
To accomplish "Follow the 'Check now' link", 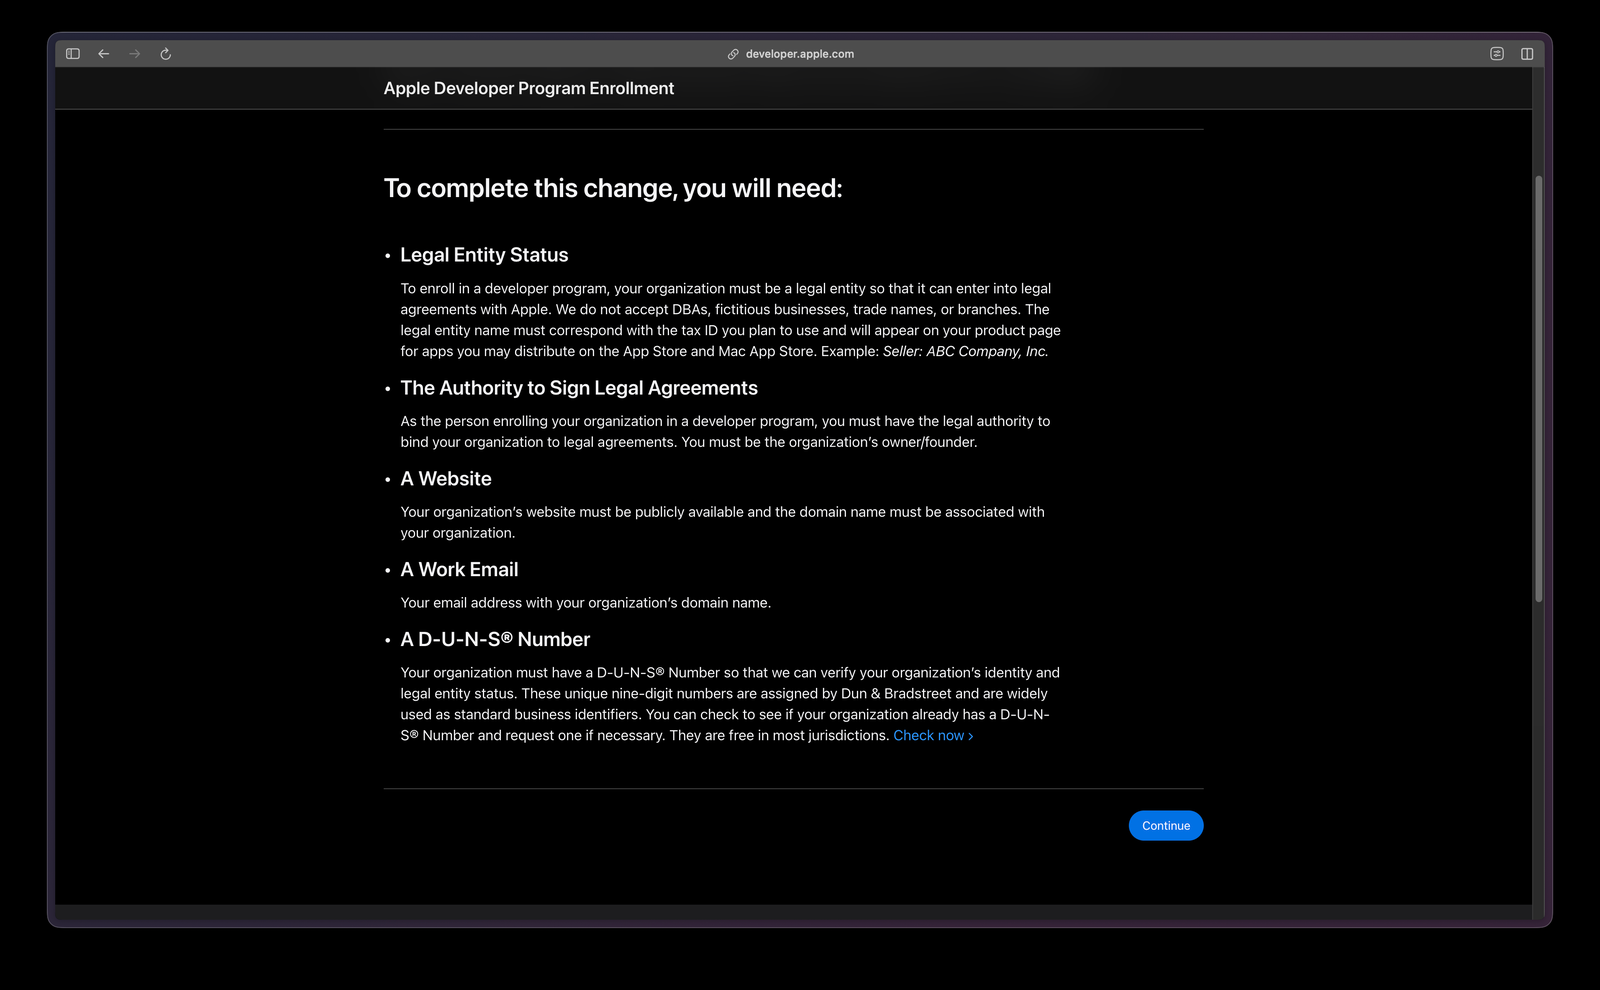I will (933, 736).
